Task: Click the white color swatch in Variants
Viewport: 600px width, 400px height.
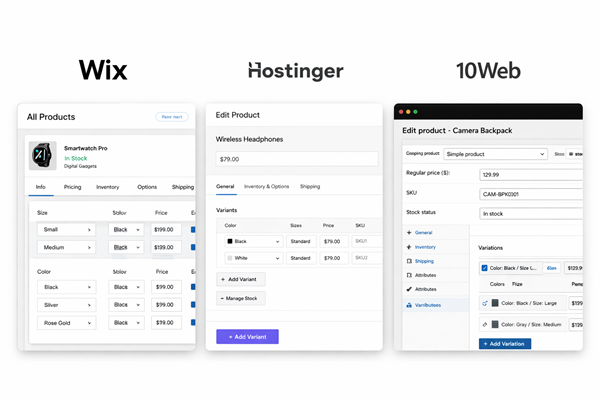Action: click(228, 258)
